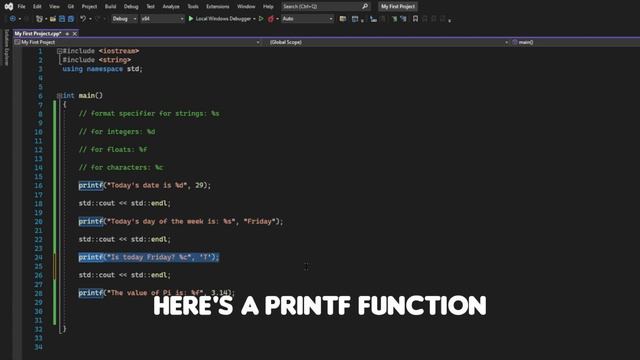Click the yellow toolbar icon right of the Auto dropdown
Viewport: 640px width, 360px height.
pyautogui.click(x=343, y=19)
